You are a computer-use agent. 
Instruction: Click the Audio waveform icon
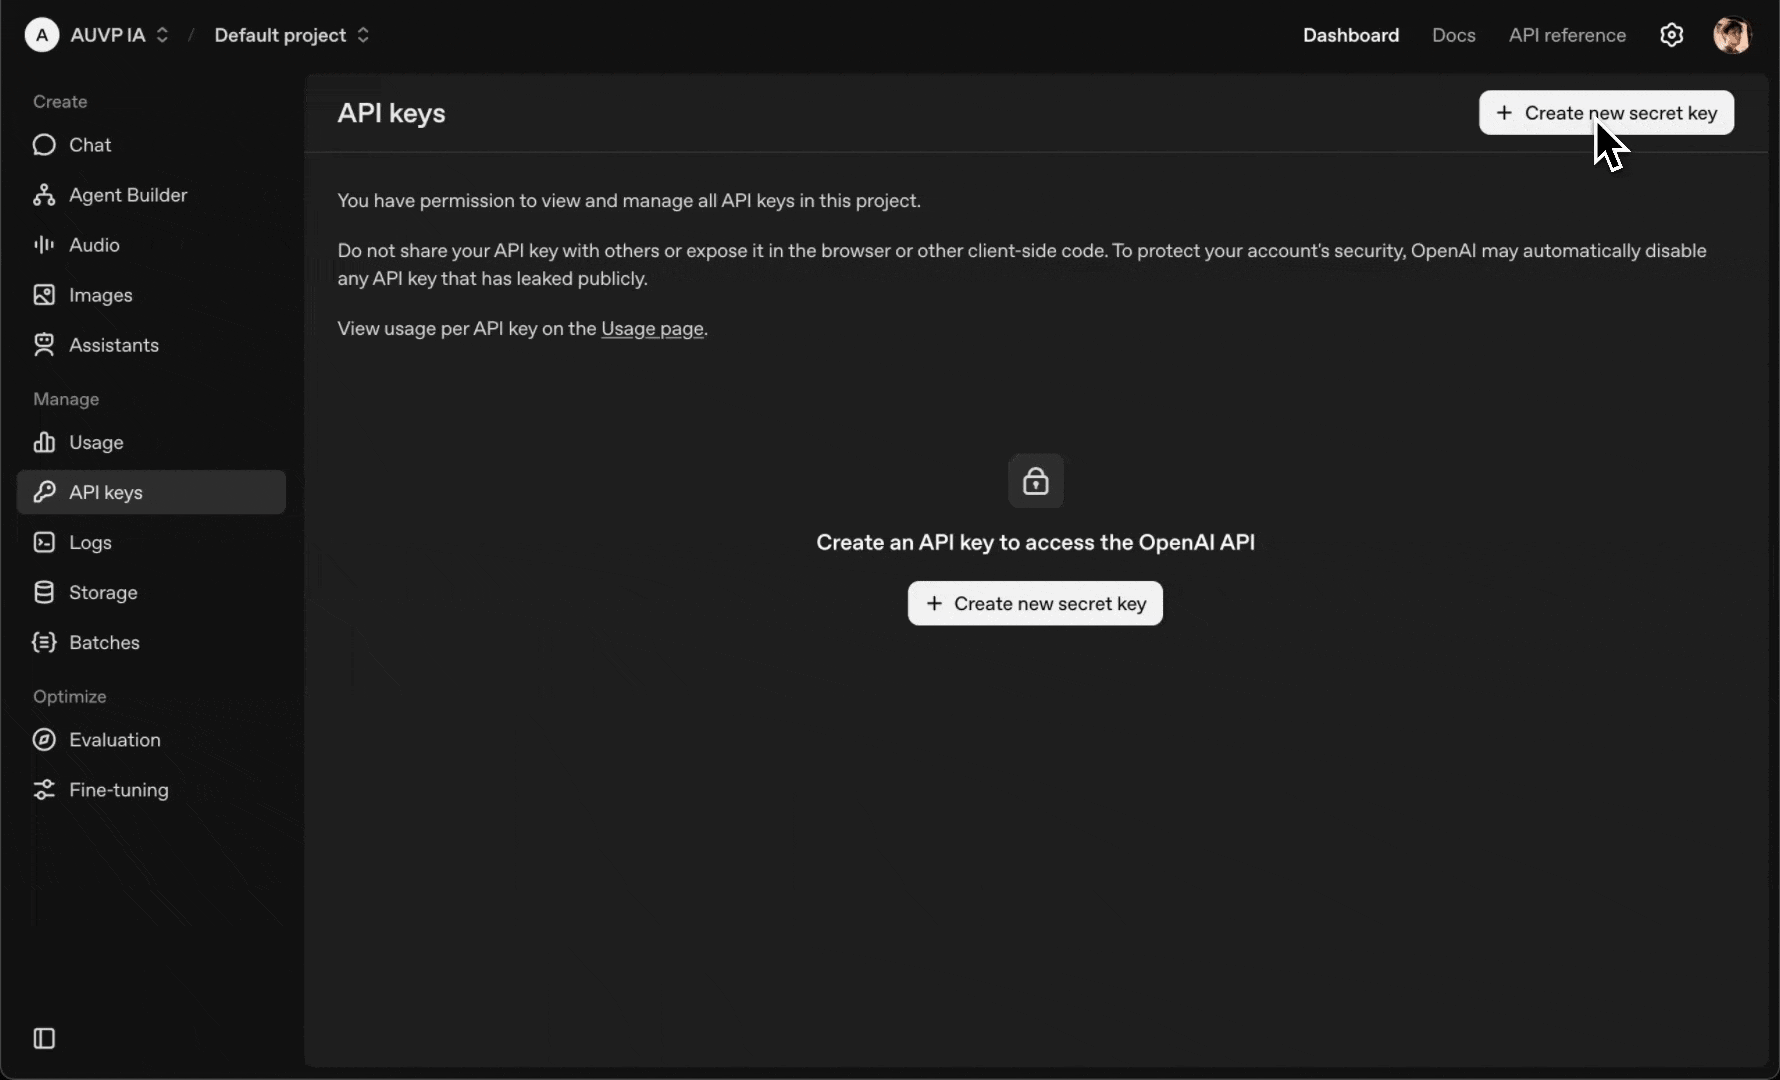pos(44,245)
